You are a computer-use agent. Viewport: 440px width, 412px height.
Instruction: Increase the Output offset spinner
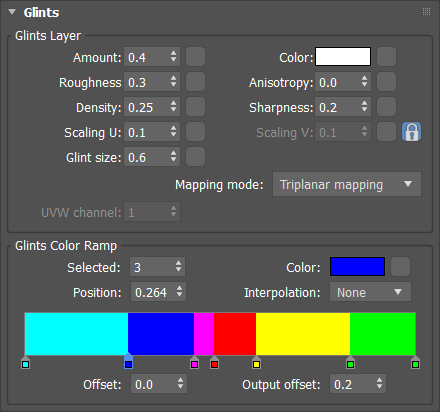point(379,380)
